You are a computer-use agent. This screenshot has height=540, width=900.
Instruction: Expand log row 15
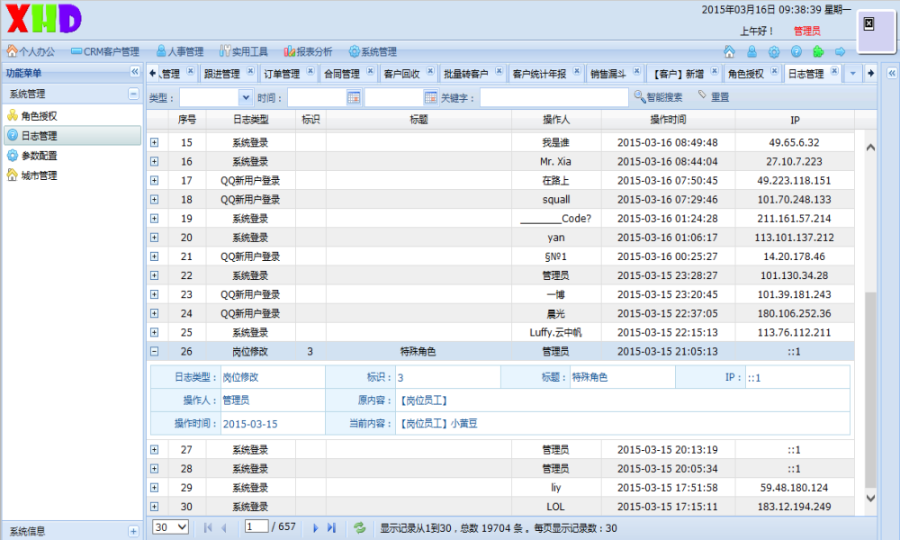[154, 142]
